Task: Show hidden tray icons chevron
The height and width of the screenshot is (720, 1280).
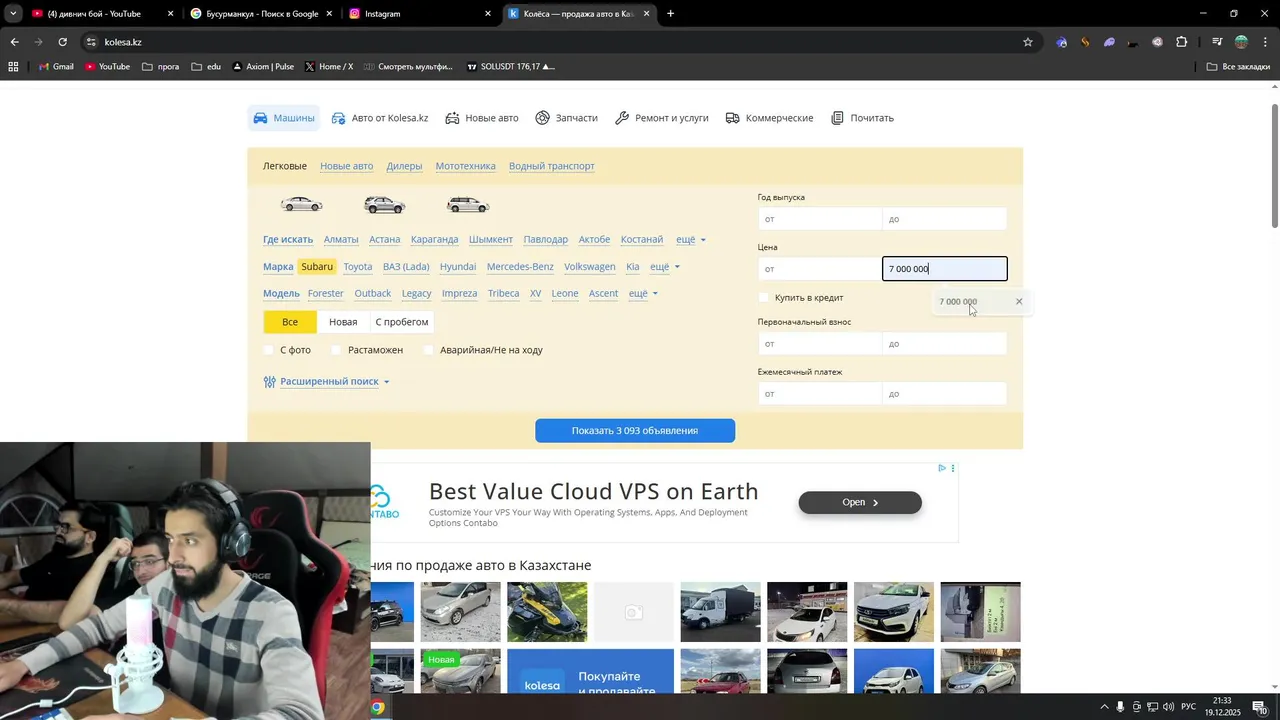Action: 1104,707
